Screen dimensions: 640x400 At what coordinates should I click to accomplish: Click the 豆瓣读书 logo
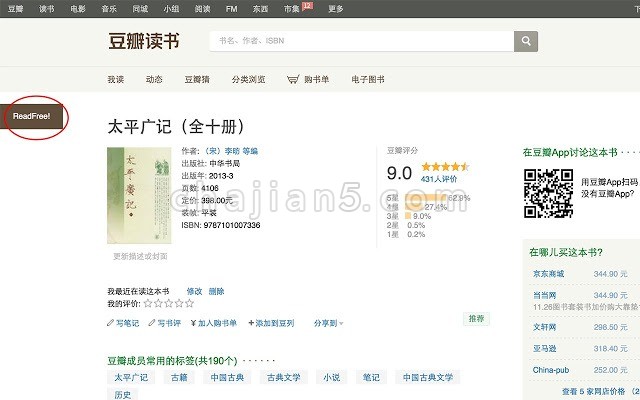click(x=144, y=41)
